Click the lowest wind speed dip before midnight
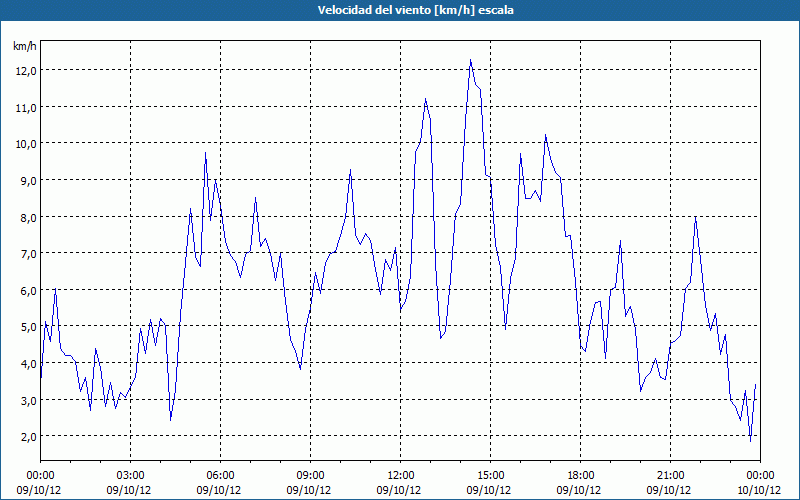The height and width of the screenshot is (500, 800). [x=750, y=441]
